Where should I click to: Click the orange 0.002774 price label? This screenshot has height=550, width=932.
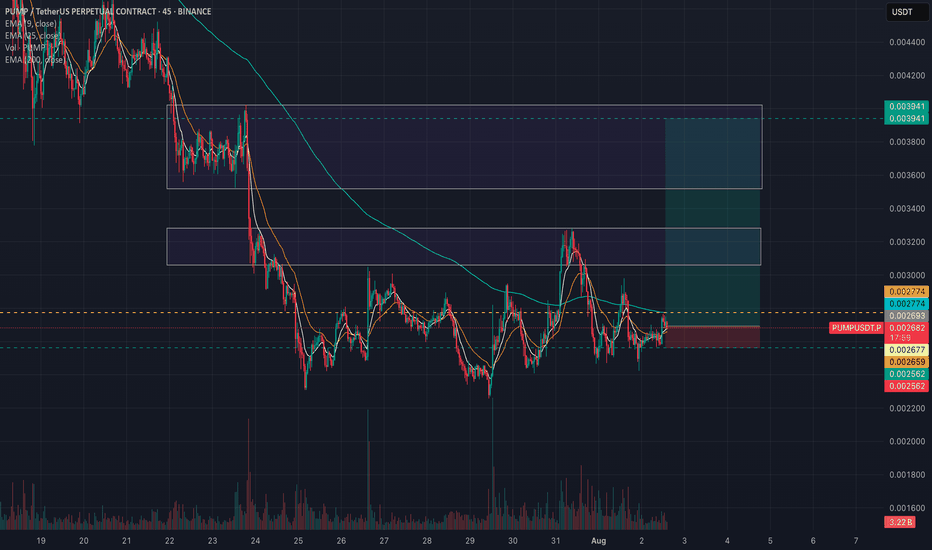906,291
